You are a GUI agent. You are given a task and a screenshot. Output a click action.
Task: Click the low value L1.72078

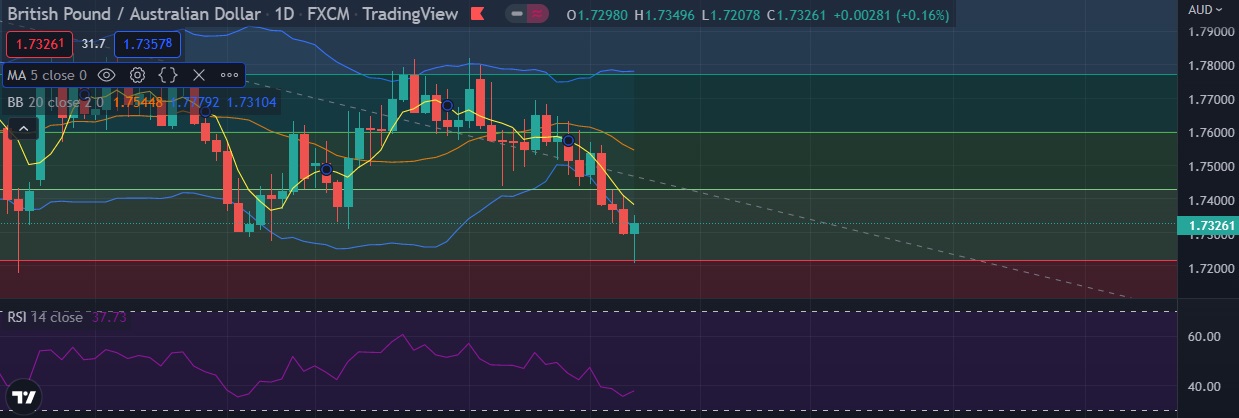[729, 16]
